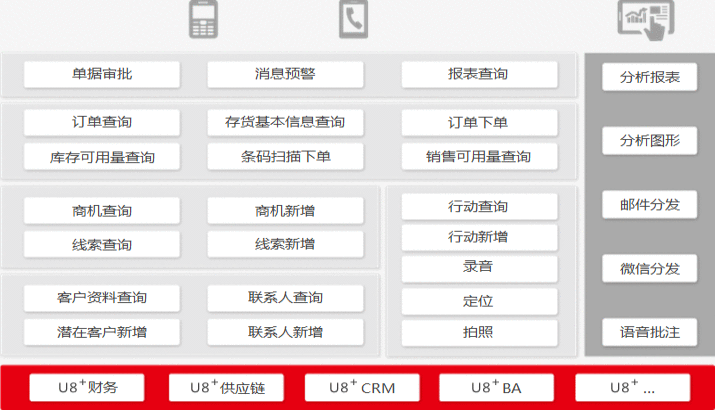
Task: Click the tablet analytics touch icon
Action: (646, 20)
